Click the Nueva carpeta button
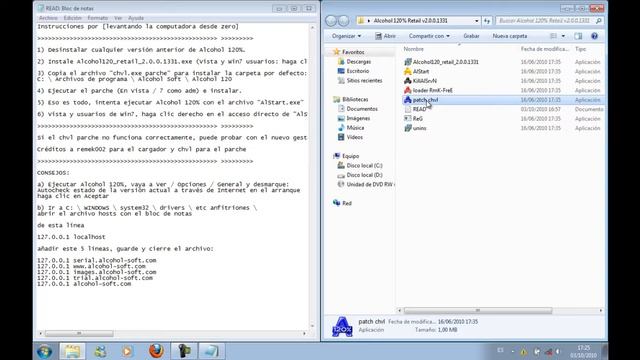This screenshot has height=360, width=640. tap(510, 36)
